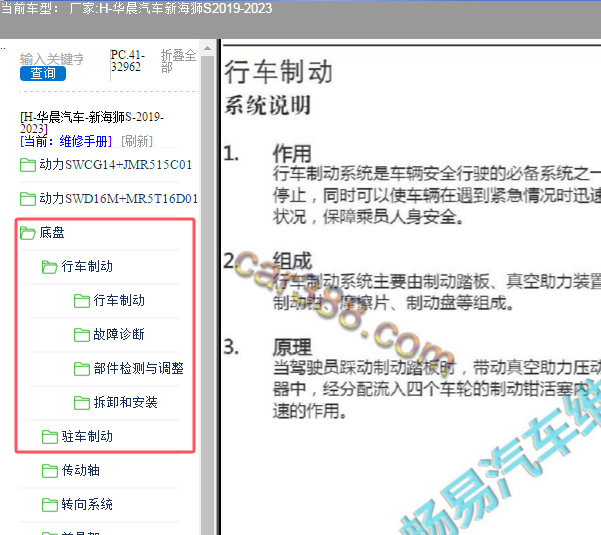The image size is (601, 535).
Task: Select 动力SWD16M+MR5T16D01 tree entry text
Action: pos(118,199)
